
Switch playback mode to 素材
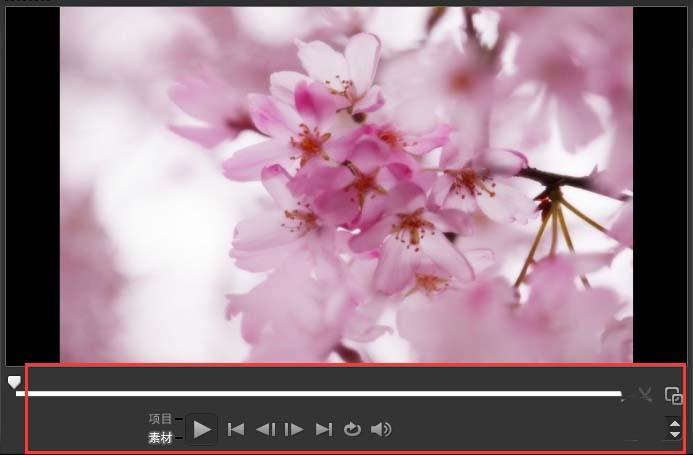click(x=160, y=438)
